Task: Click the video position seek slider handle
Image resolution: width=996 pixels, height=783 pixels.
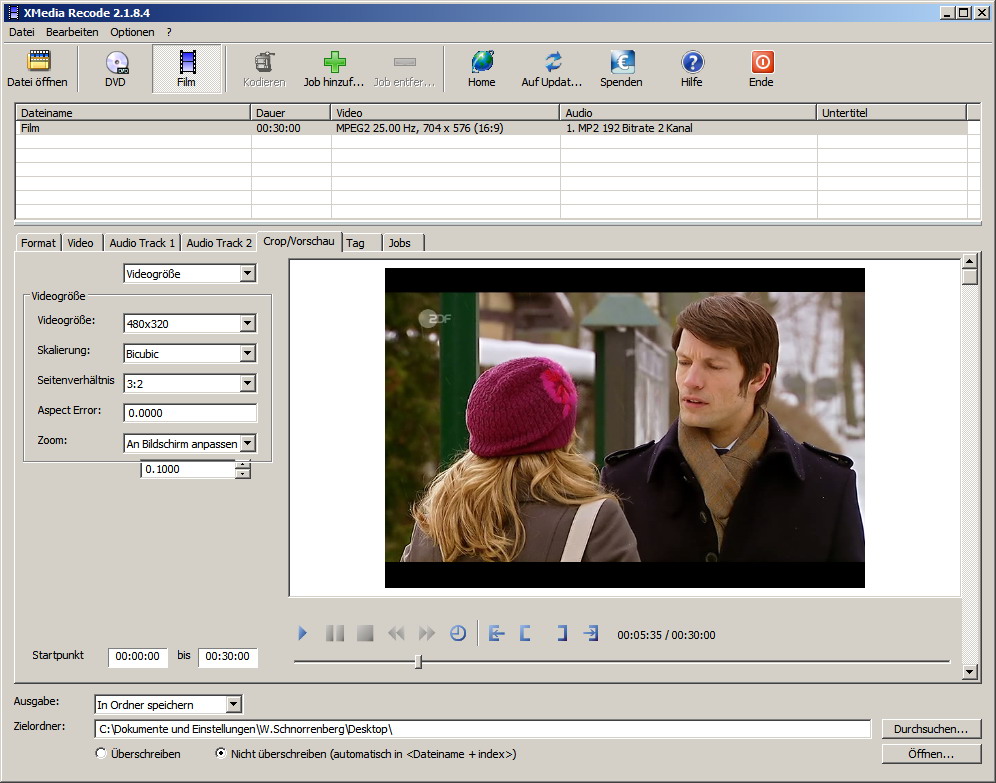Action: point(418,662)
